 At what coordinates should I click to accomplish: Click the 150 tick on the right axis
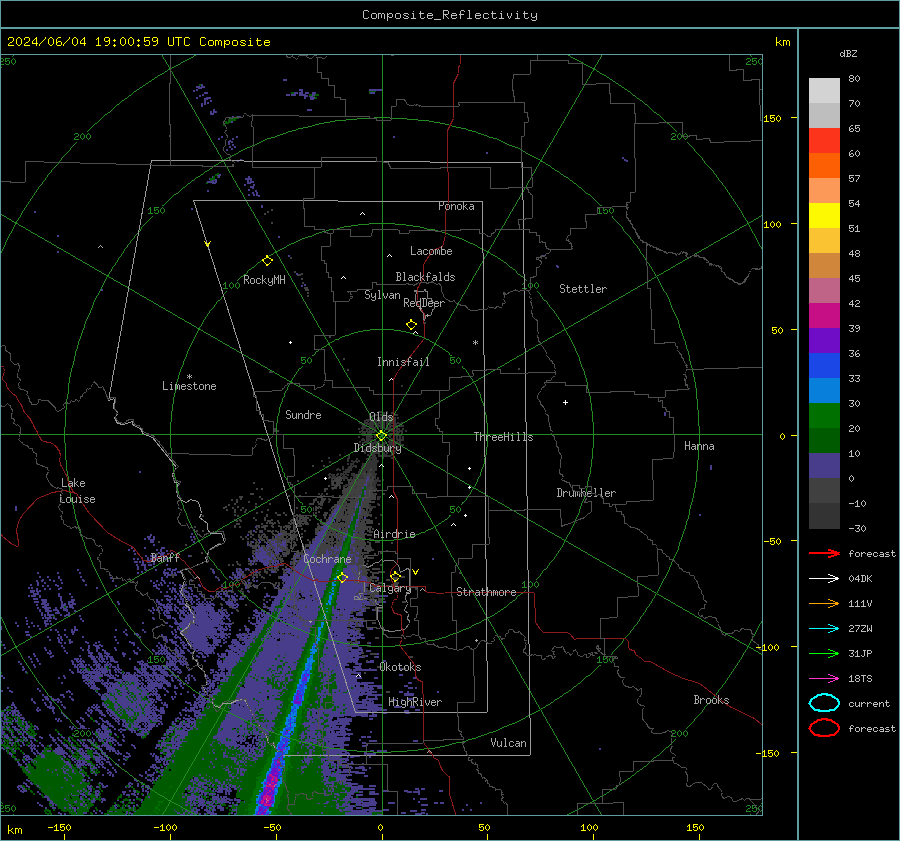tap(772, 118)
